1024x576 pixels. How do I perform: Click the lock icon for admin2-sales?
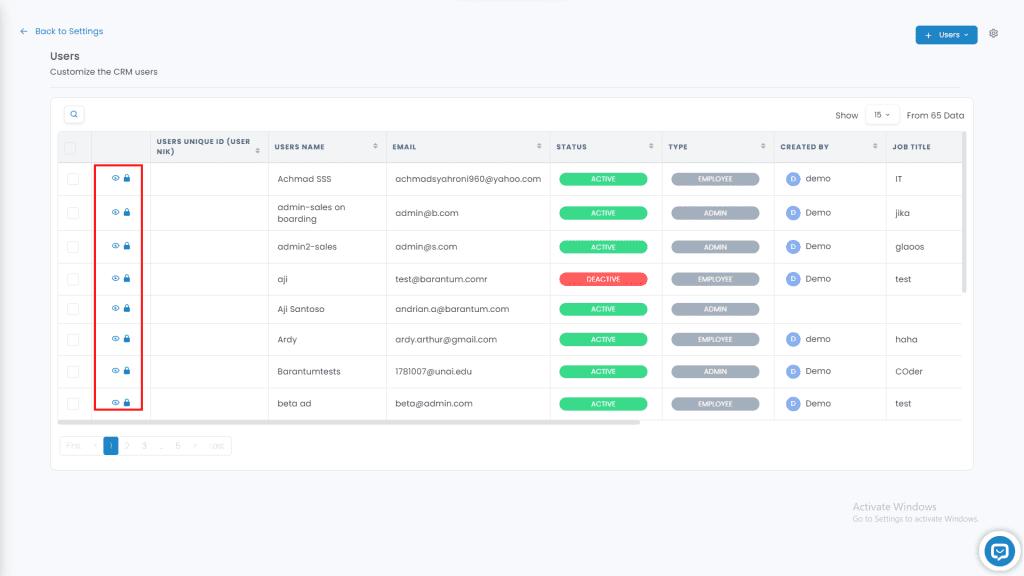click(x=127, y=246)
